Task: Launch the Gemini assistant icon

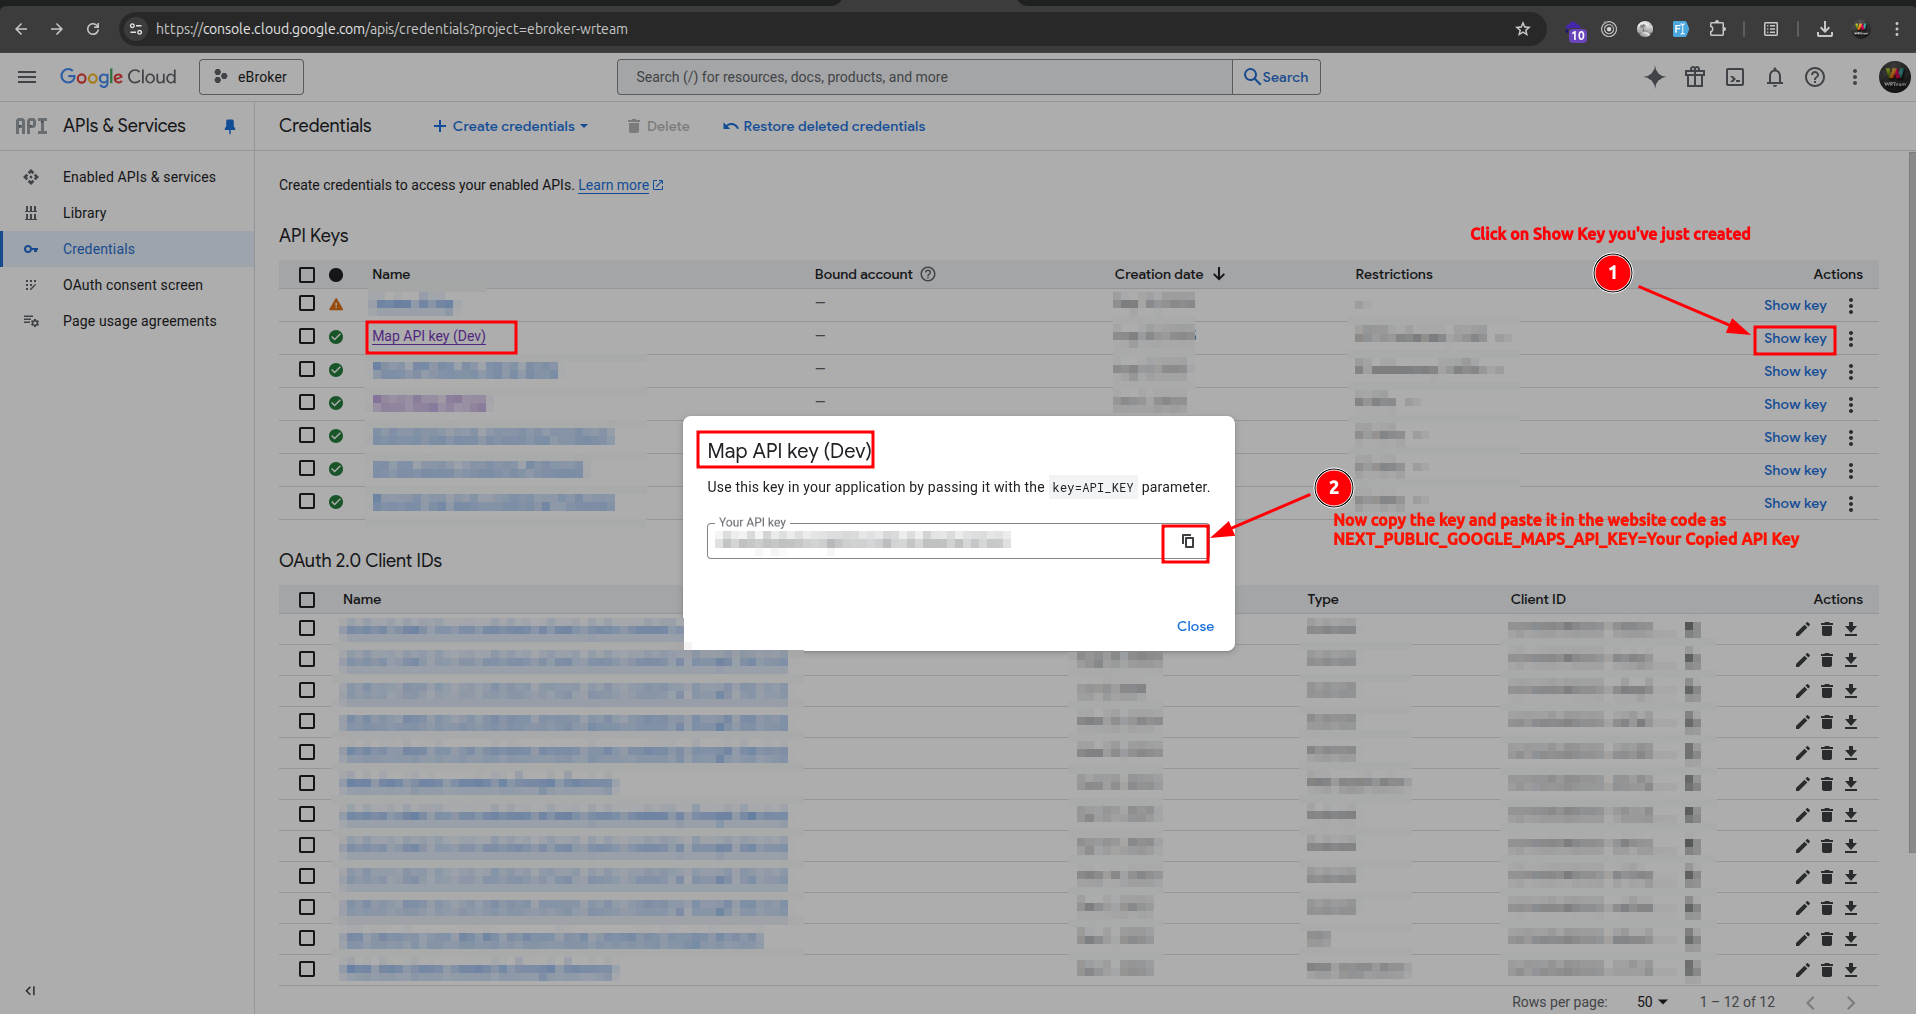Action: click(x=1655, y=77)
